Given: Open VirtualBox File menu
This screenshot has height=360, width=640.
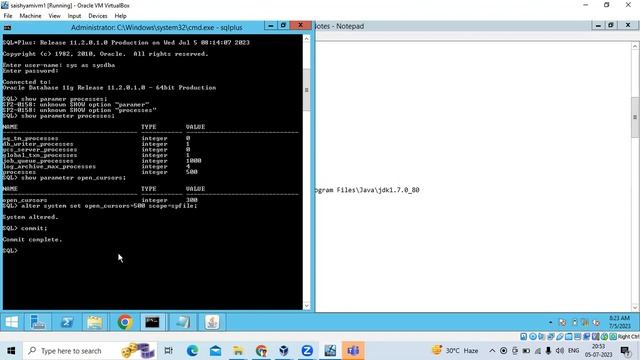Looking at the screenshot, I should (x=8, y=16).
